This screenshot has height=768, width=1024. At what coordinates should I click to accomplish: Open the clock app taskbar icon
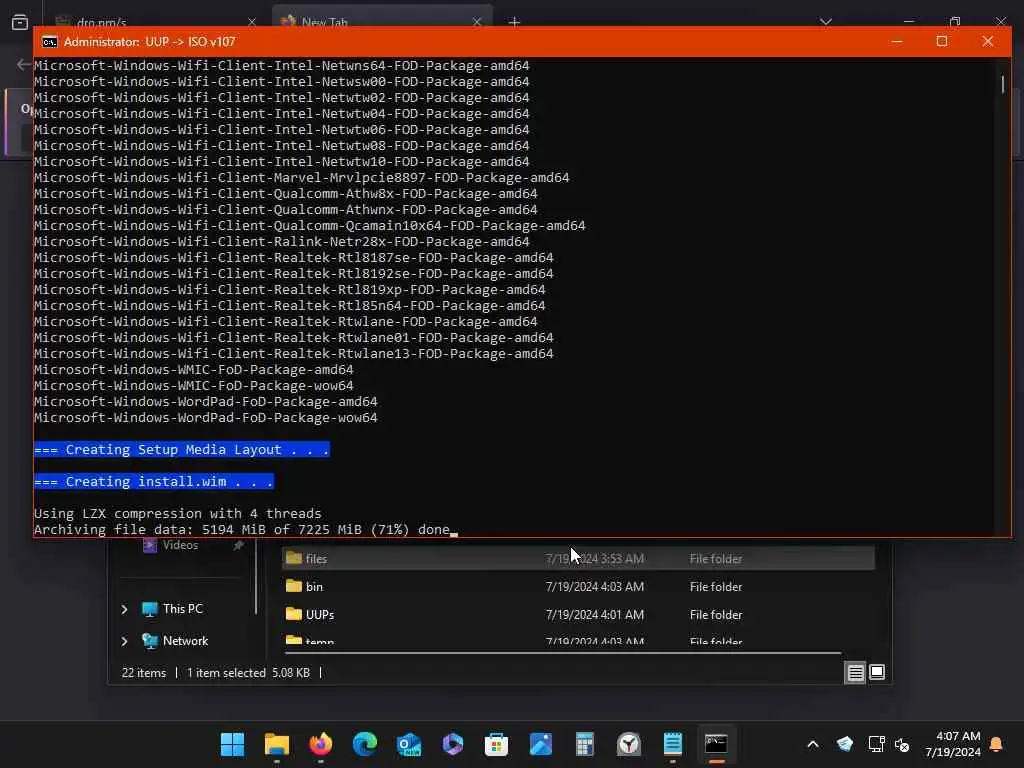[x=629, y=744]
